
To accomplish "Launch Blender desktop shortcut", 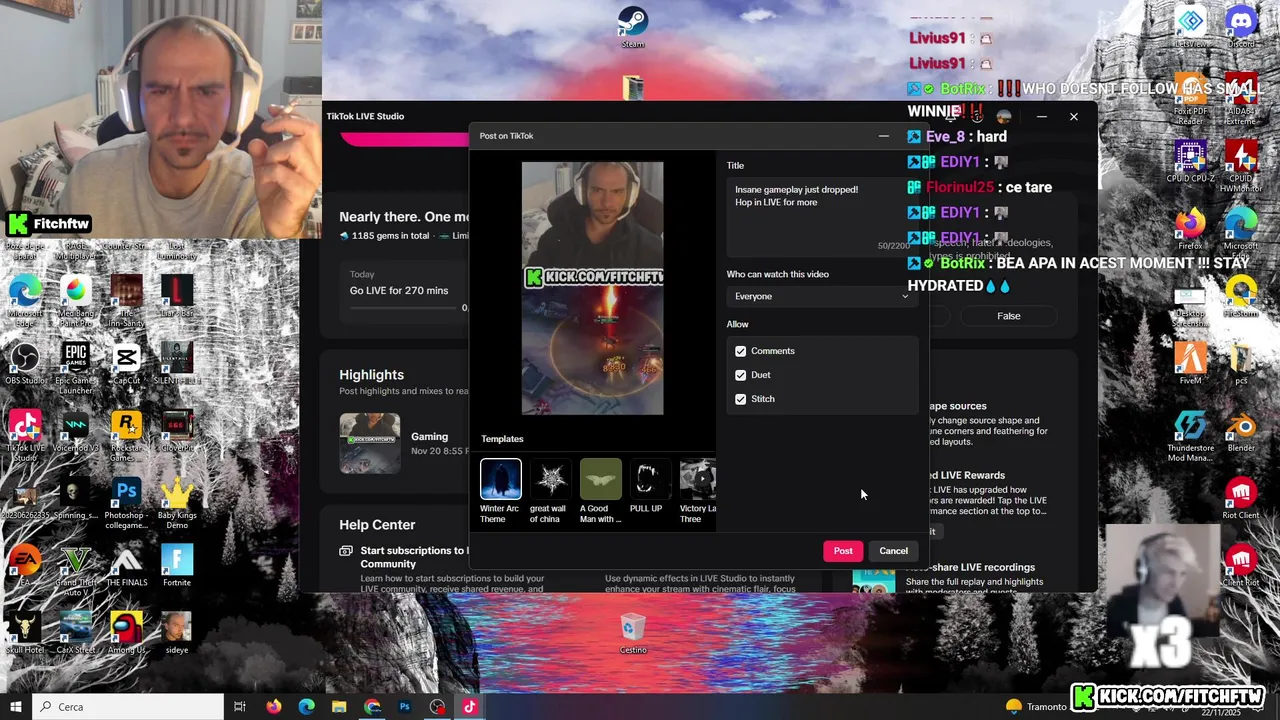I will click(1241, 431).
